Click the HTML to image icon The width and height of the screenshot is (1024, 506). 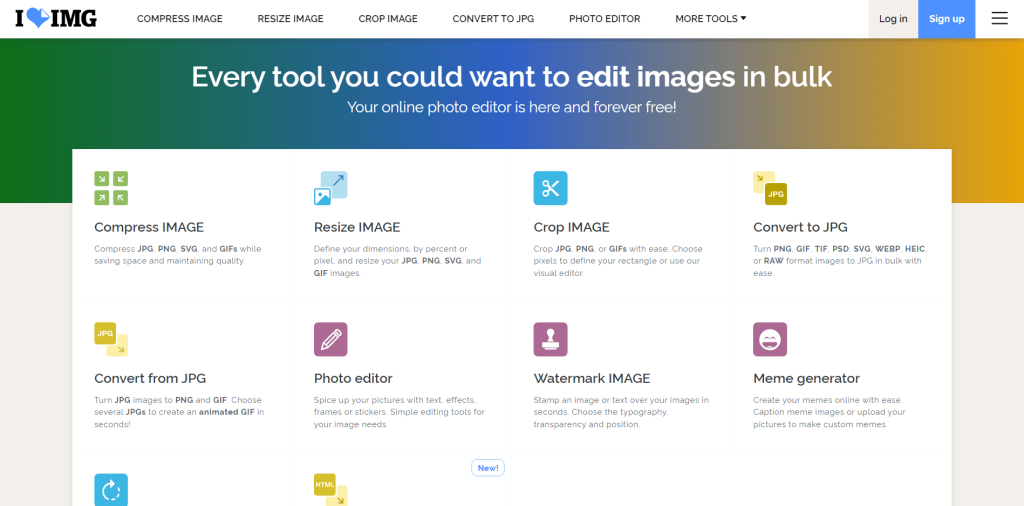330,490
